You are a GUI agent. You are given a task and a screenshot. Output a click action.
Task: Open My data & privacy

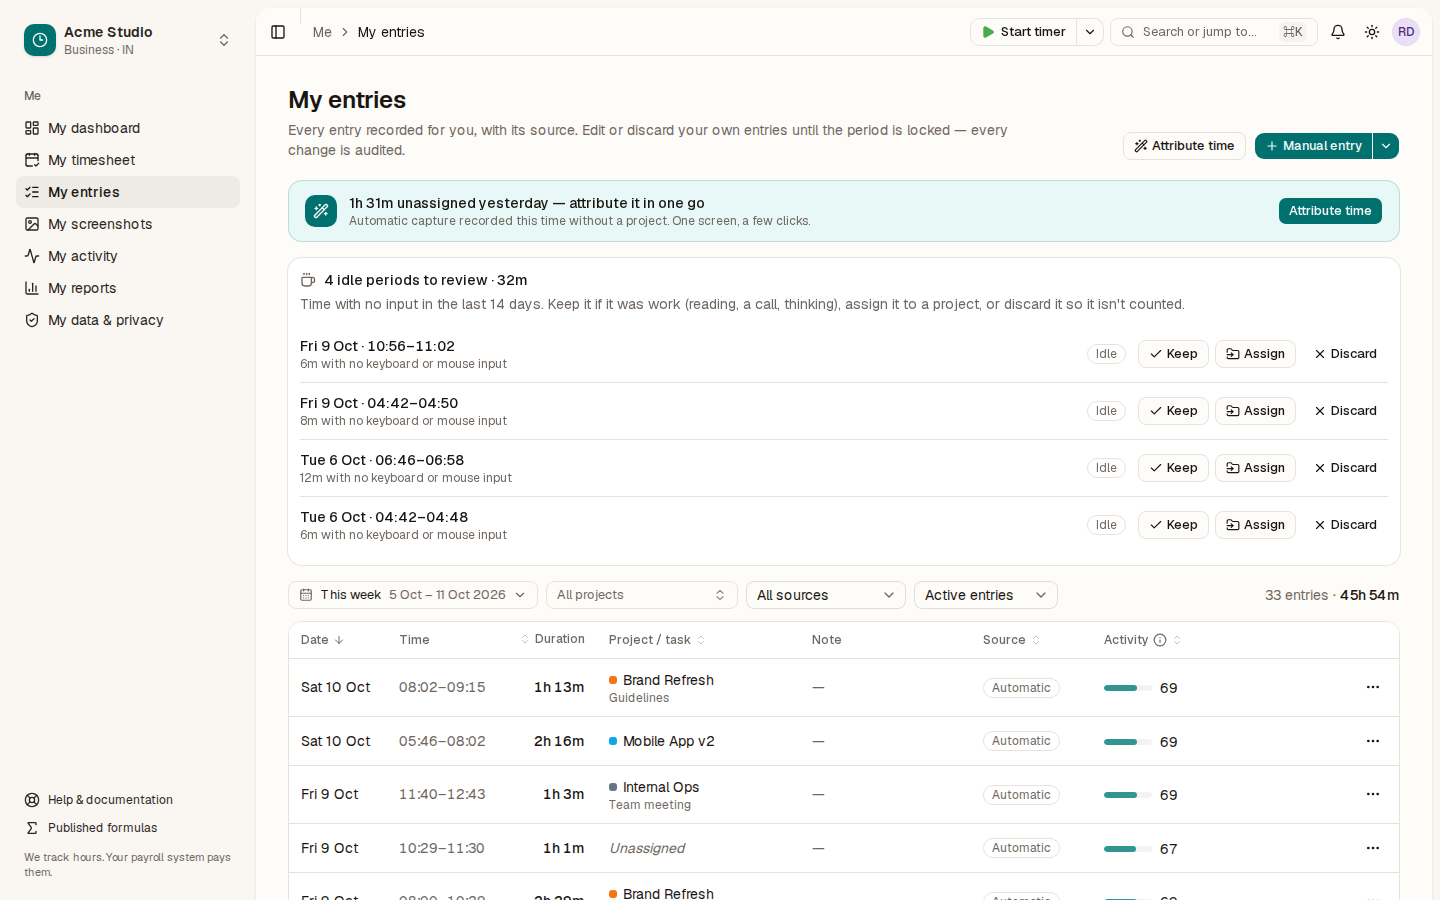(x=128, y=320)
